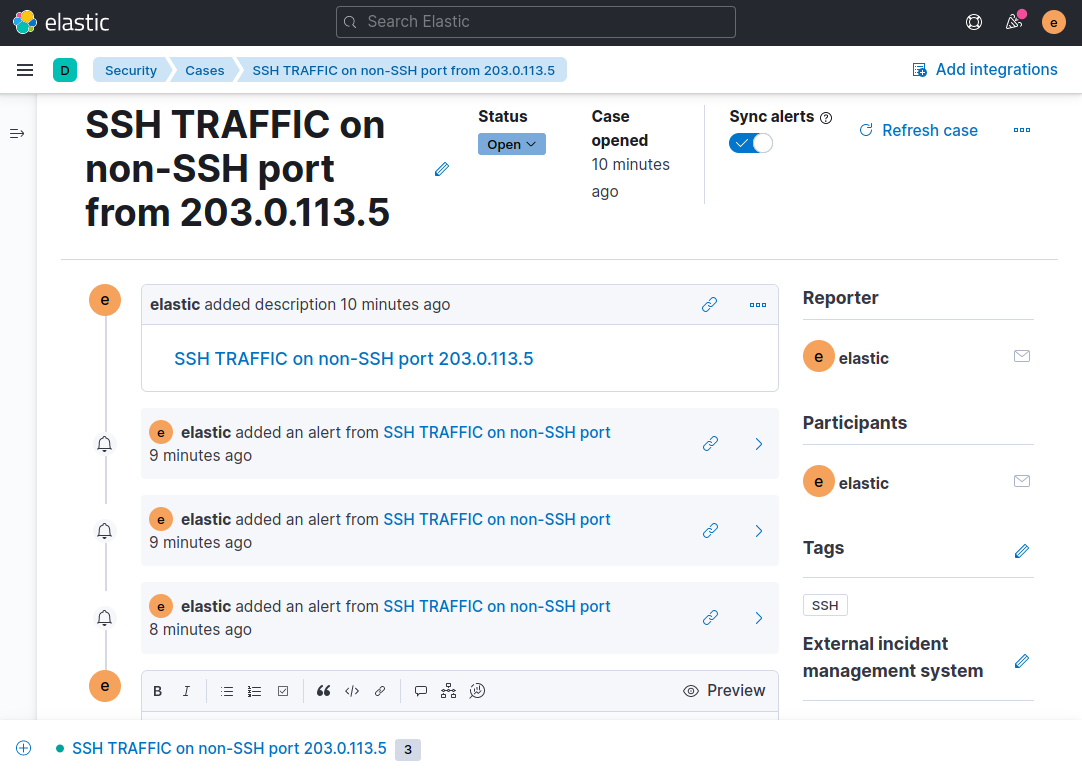
Task: Open the help menu lifebuoy icon
Action: pos(974,22)
